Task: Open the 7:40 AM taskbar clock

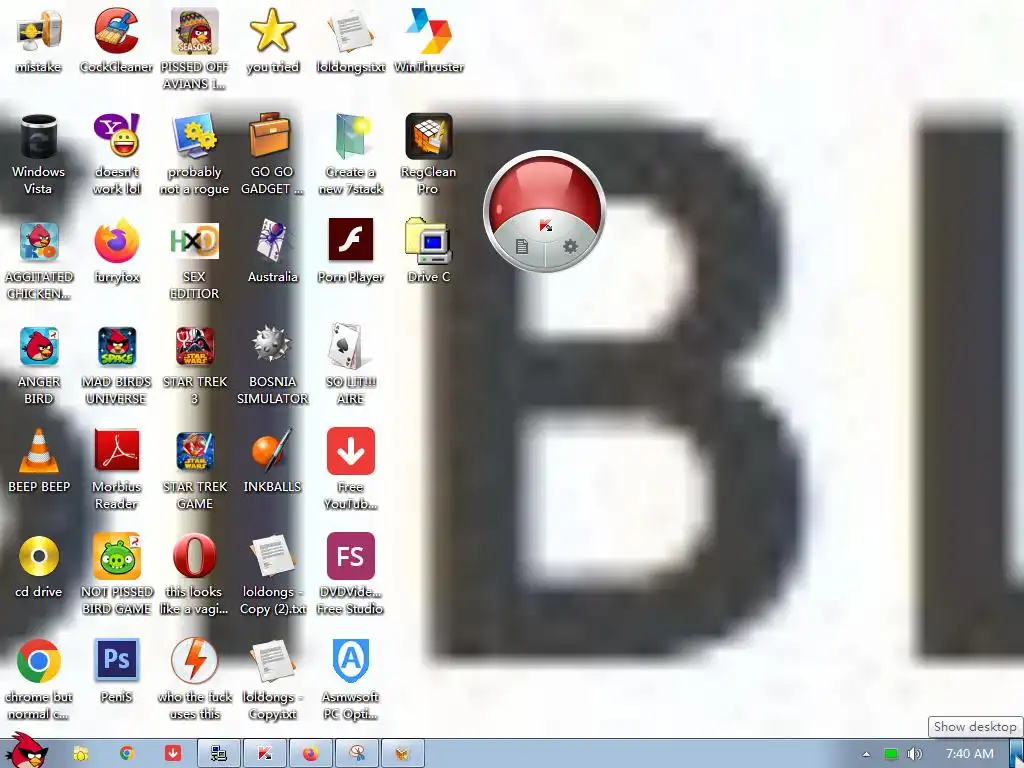Action: 970,754
